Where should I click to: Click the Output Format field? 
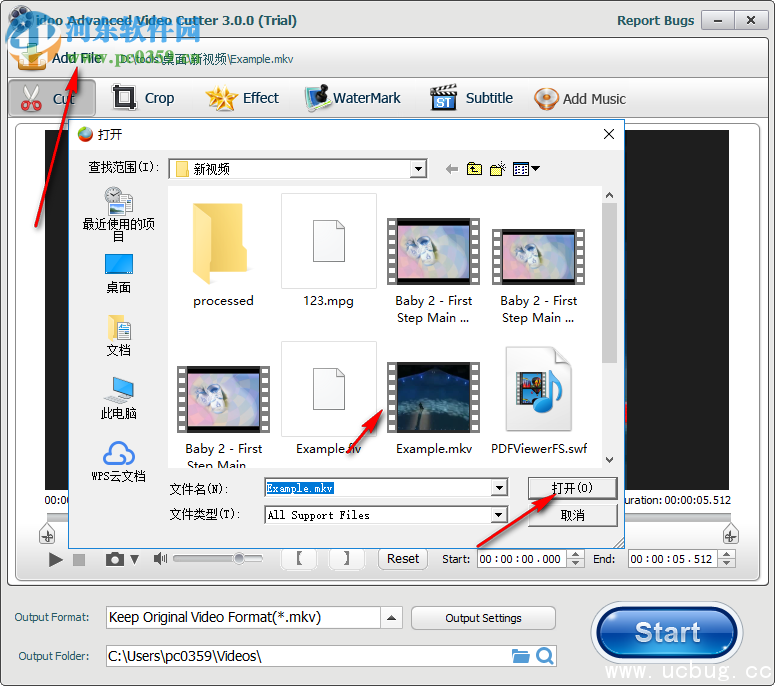pyautogui.click(x=243, y=617)
